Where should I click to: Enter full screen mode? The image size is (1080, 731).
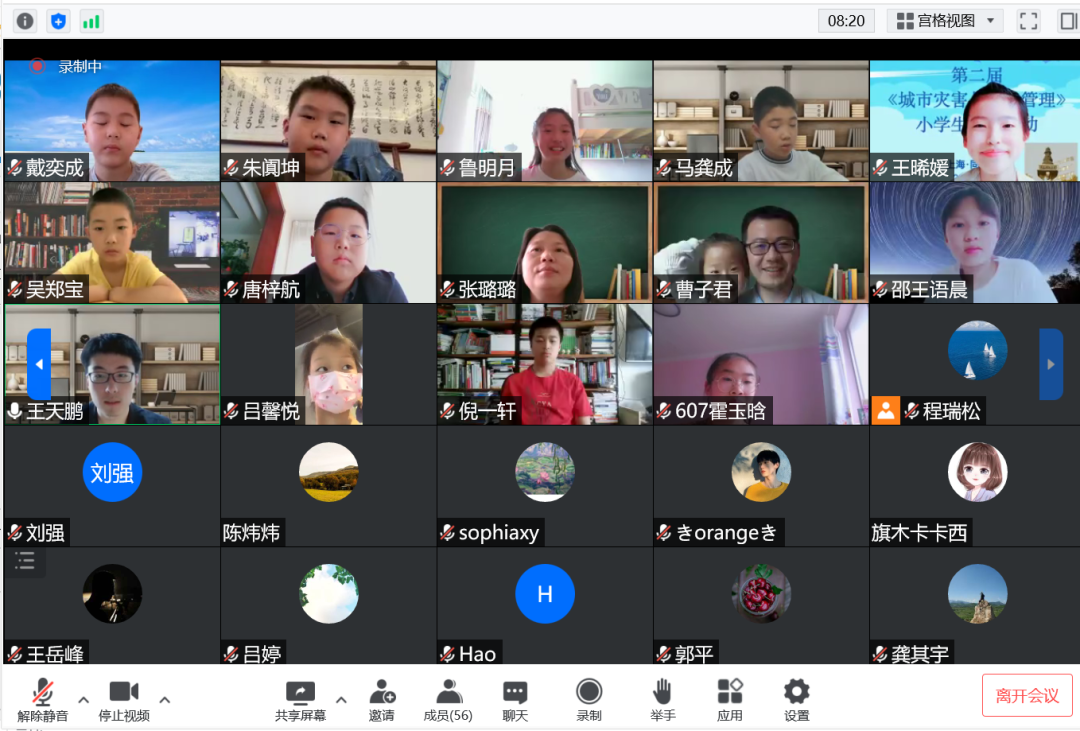[1028, 21]
